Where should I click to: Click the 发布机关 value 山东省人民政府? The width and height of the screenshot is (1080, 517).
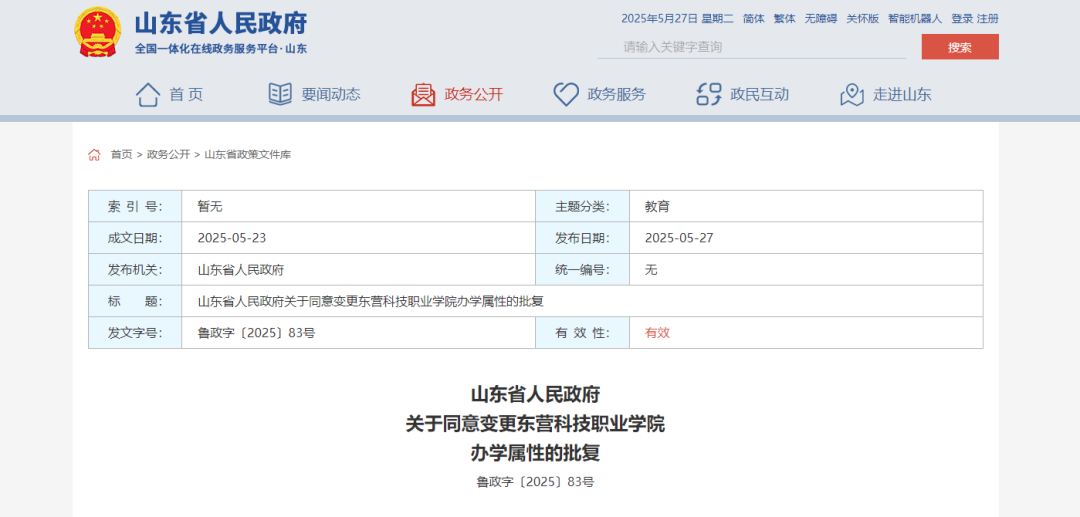[241, 270]
